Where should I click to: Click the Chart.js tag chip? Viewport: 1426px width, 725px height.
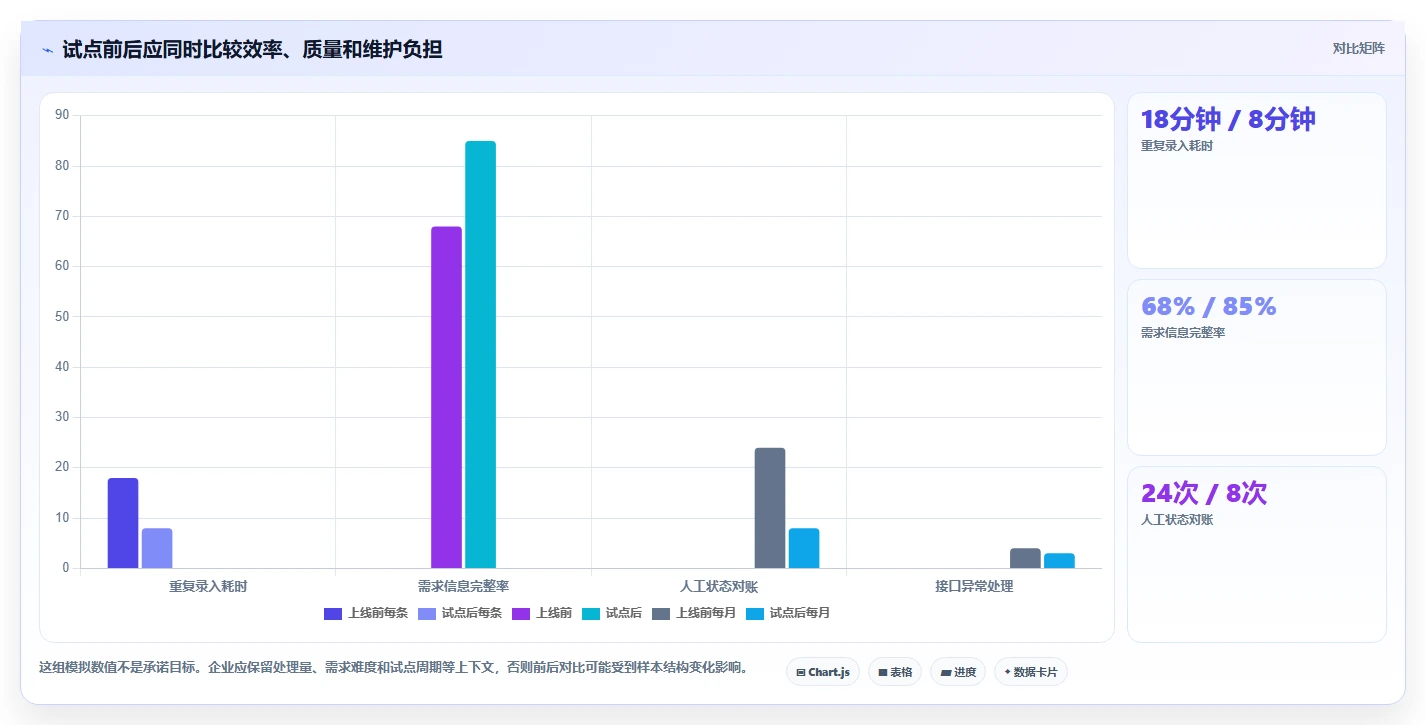click(823, 672)
